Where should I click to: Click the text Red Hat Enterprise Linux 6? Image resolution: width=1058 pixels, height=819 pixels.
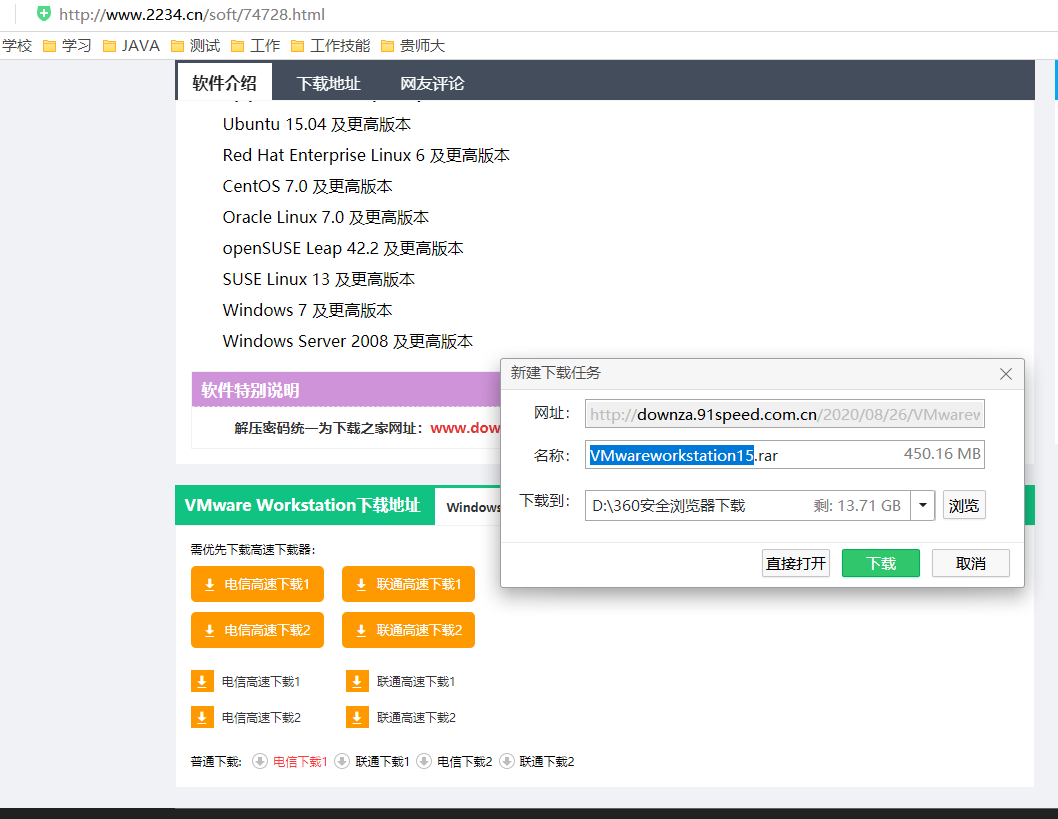324,155
